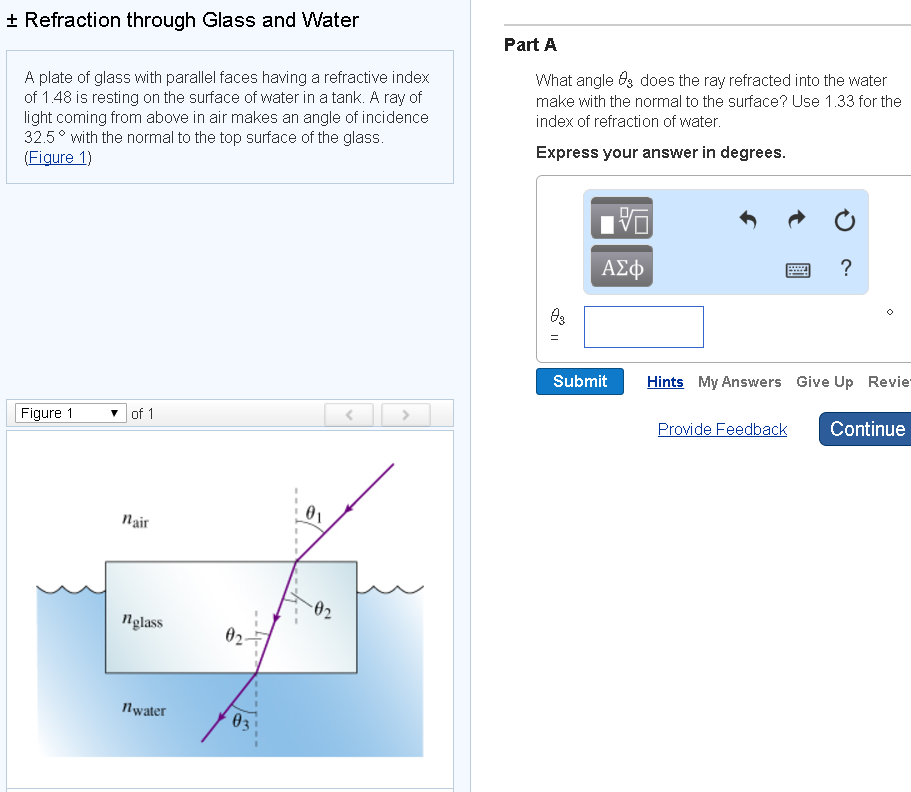Viewport: 911px width, 792px height.
Task: Open the Greek symbols palette ΑΣφ
Action: coord(621,266)
